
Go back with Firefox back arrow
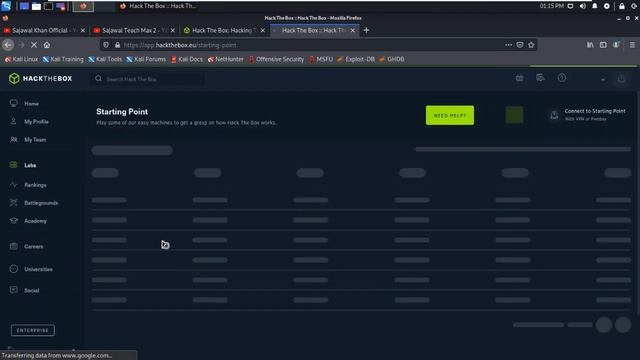(8, 45)
